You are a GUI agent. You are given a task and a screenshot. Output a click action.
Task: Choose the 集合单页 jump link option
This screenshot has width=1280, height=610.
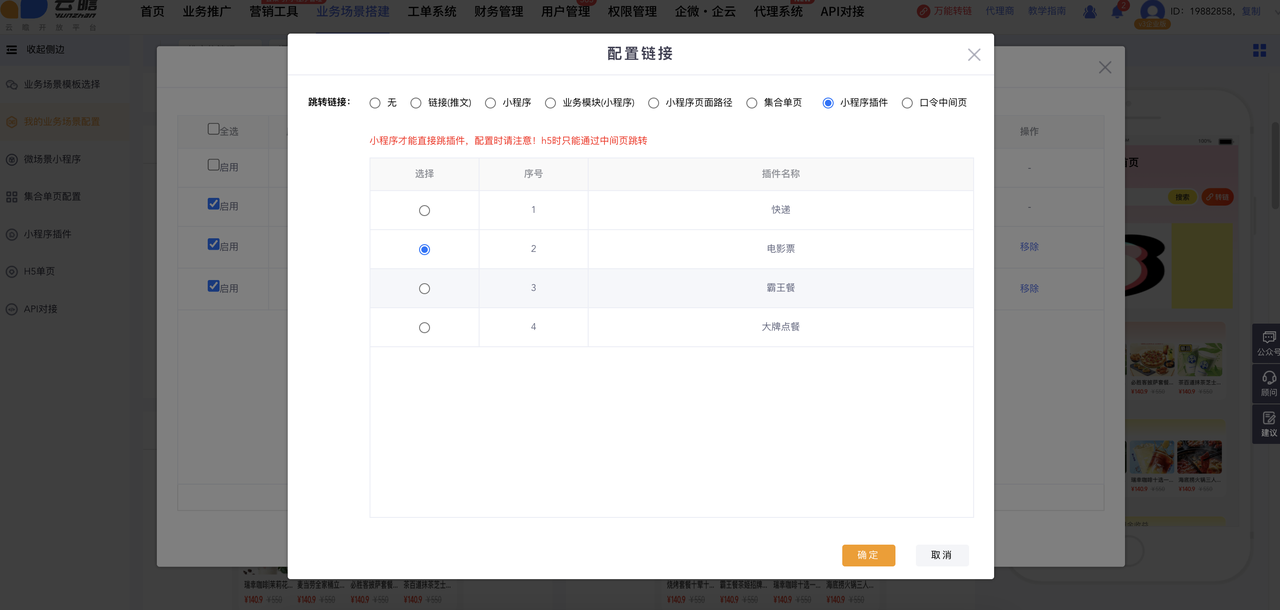pyautogui.click(x=752, y=103)
